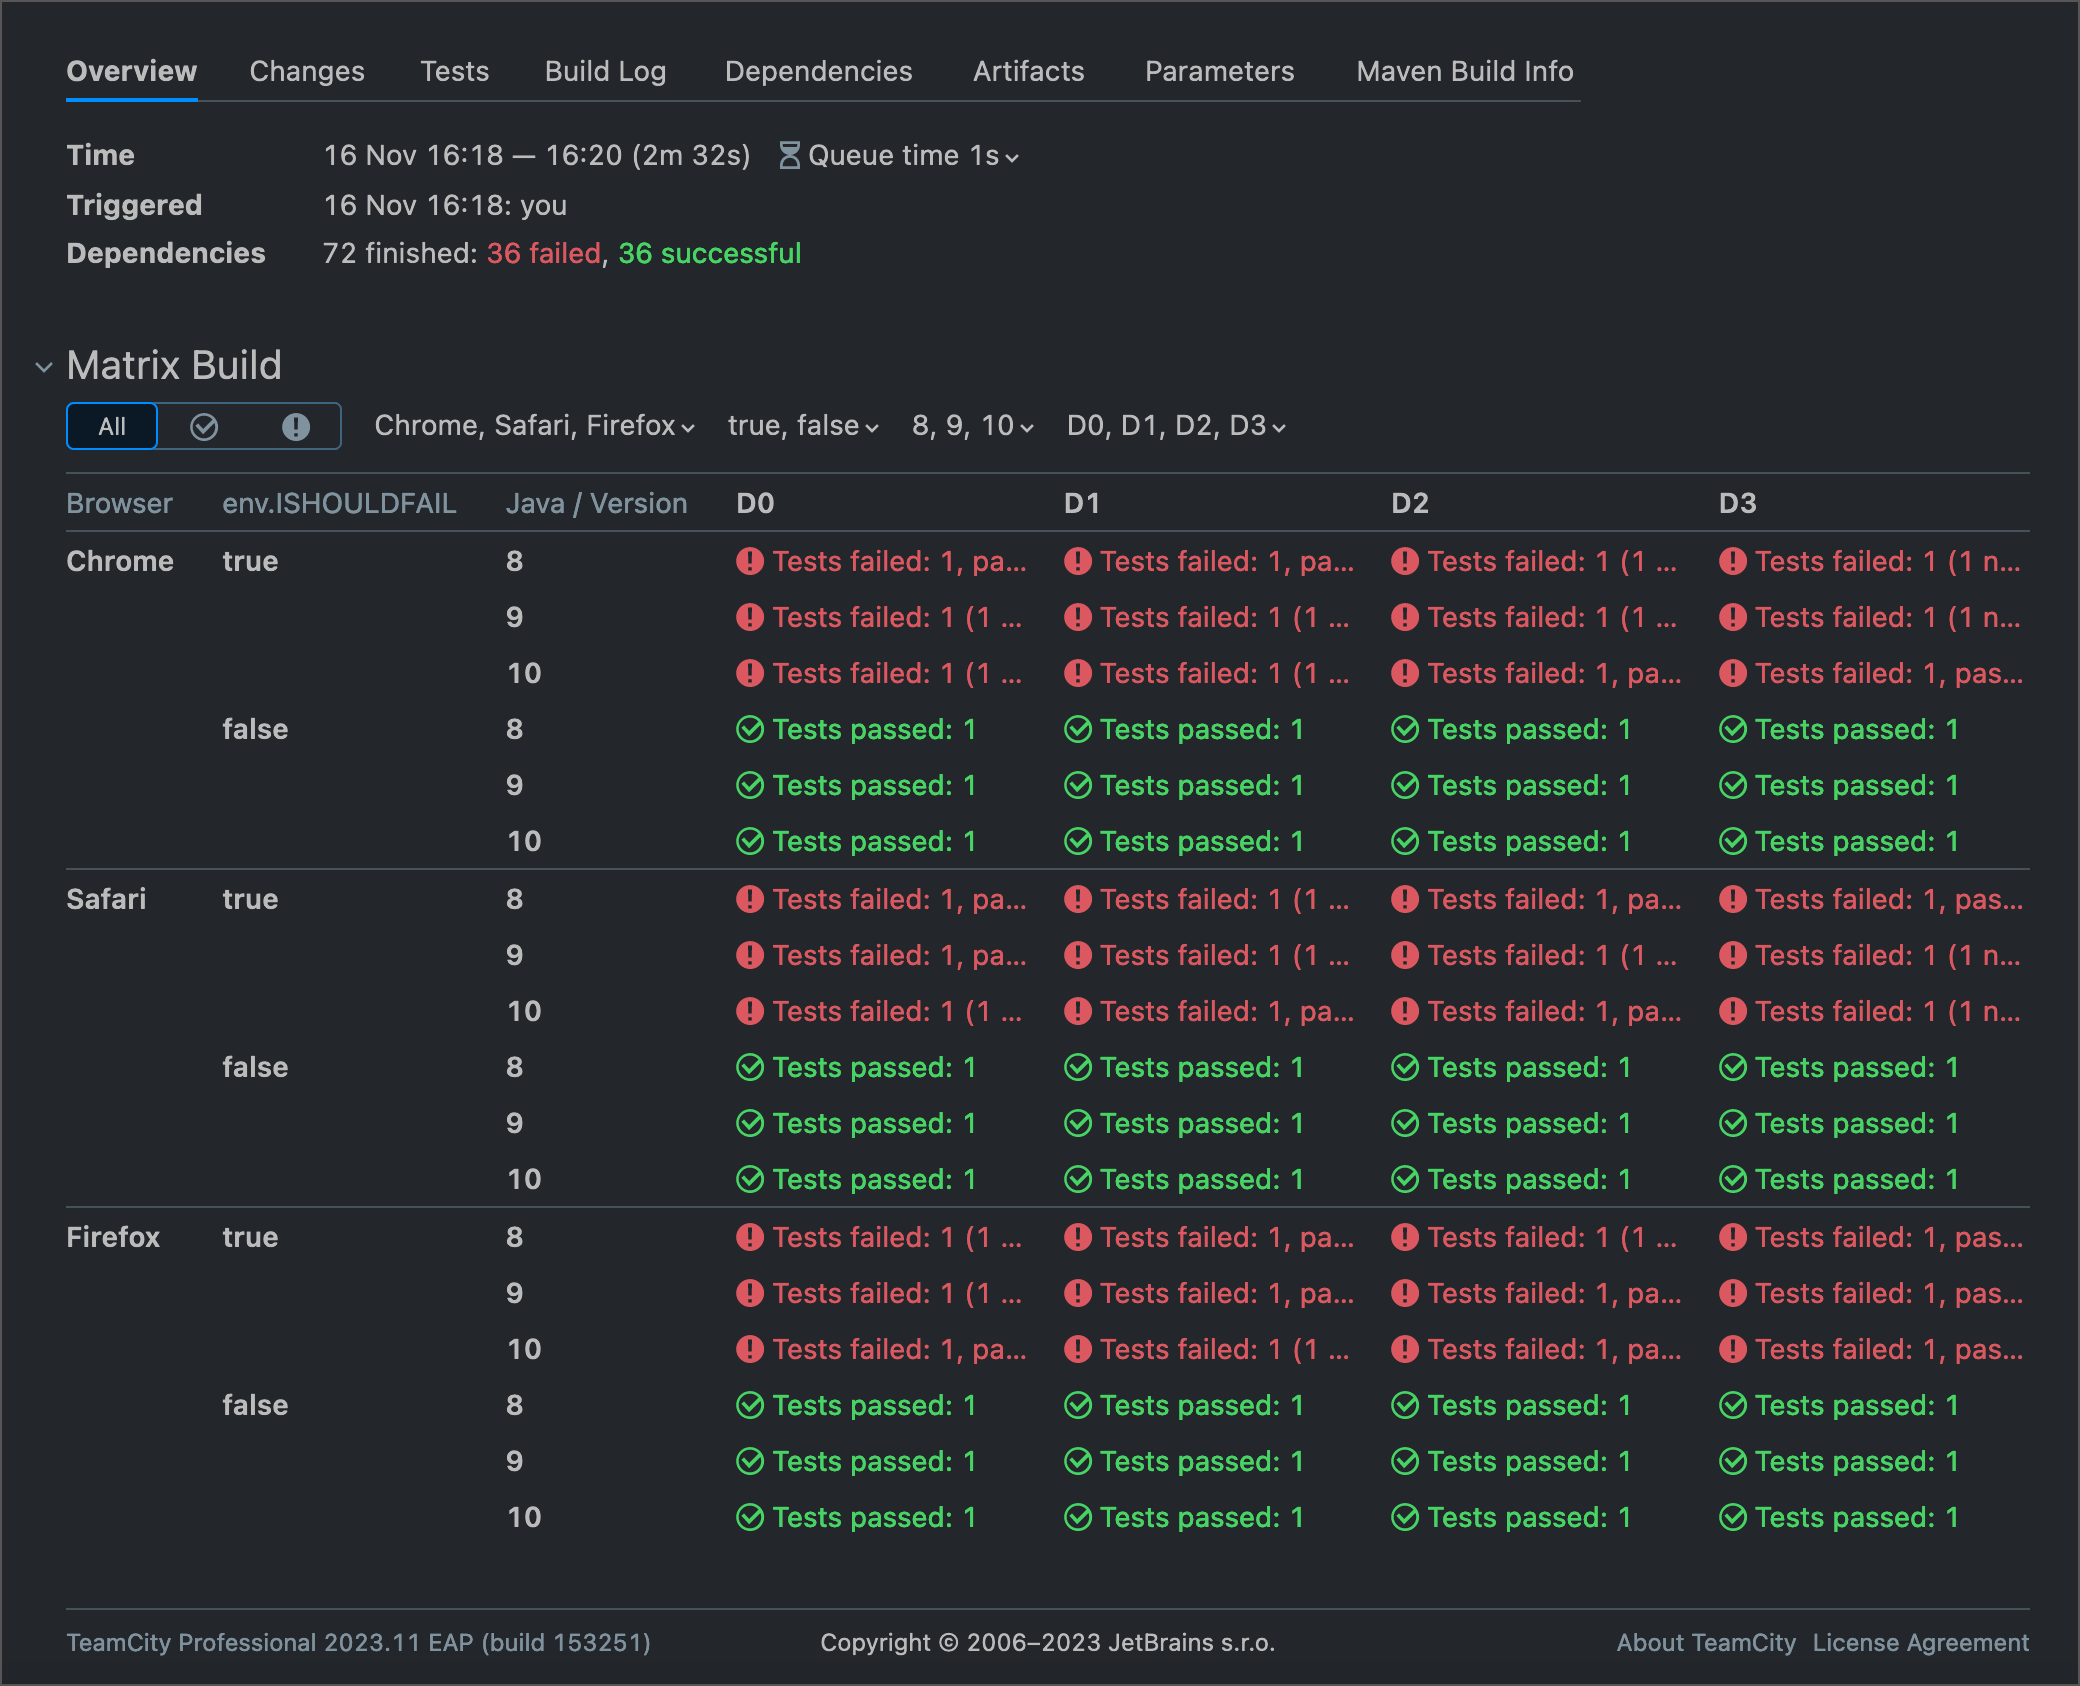Viewport: 2080px width, 1686px height.
Task: Click passed checkmark for Safari false Java 10 D3
Action: tap(1733, 1180)
